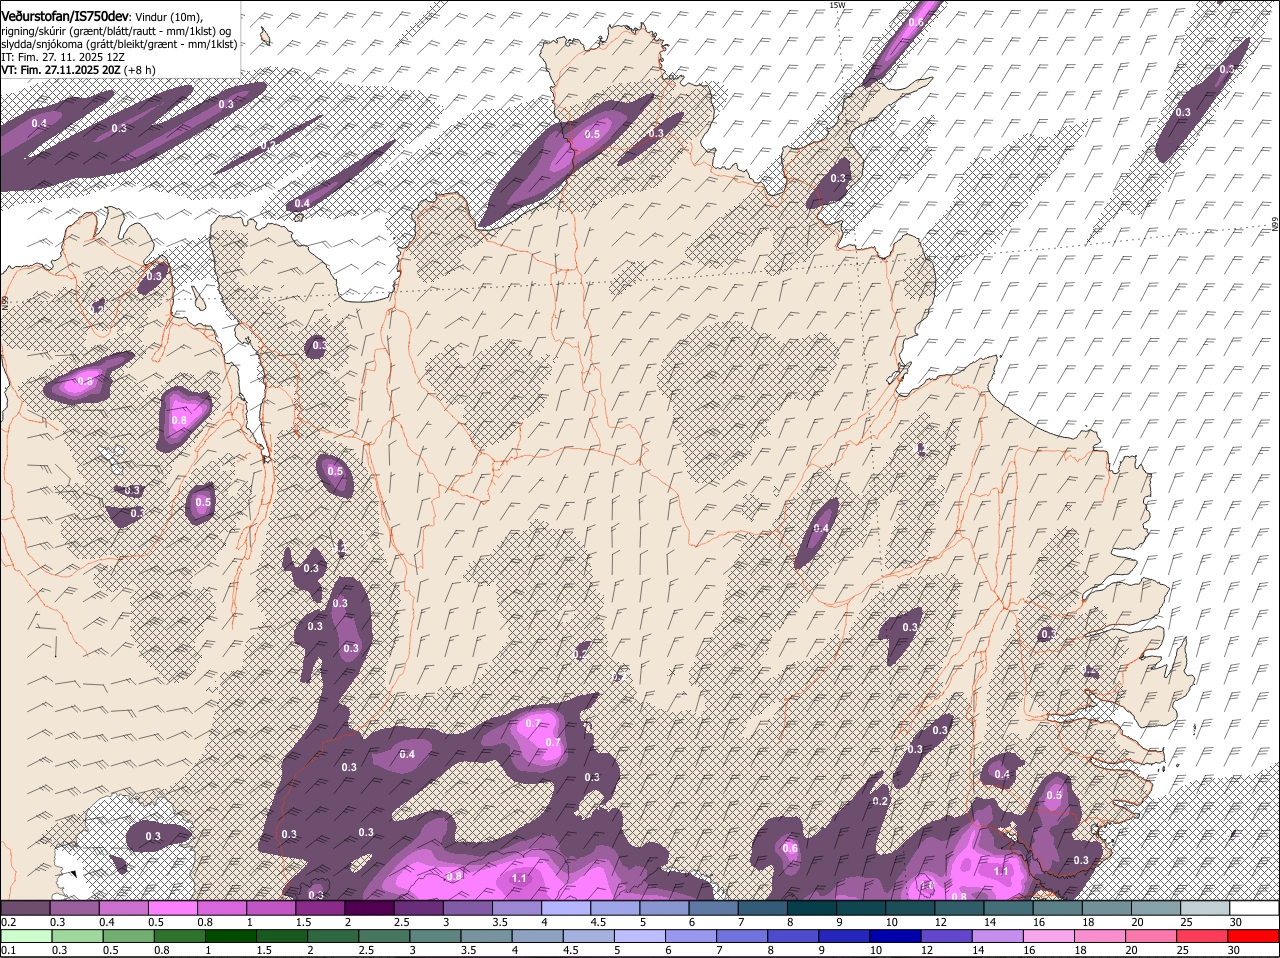Select the pink lower swatch between 16 and 18
Screen dimensions: 1280x958
tap(1050, 937)
